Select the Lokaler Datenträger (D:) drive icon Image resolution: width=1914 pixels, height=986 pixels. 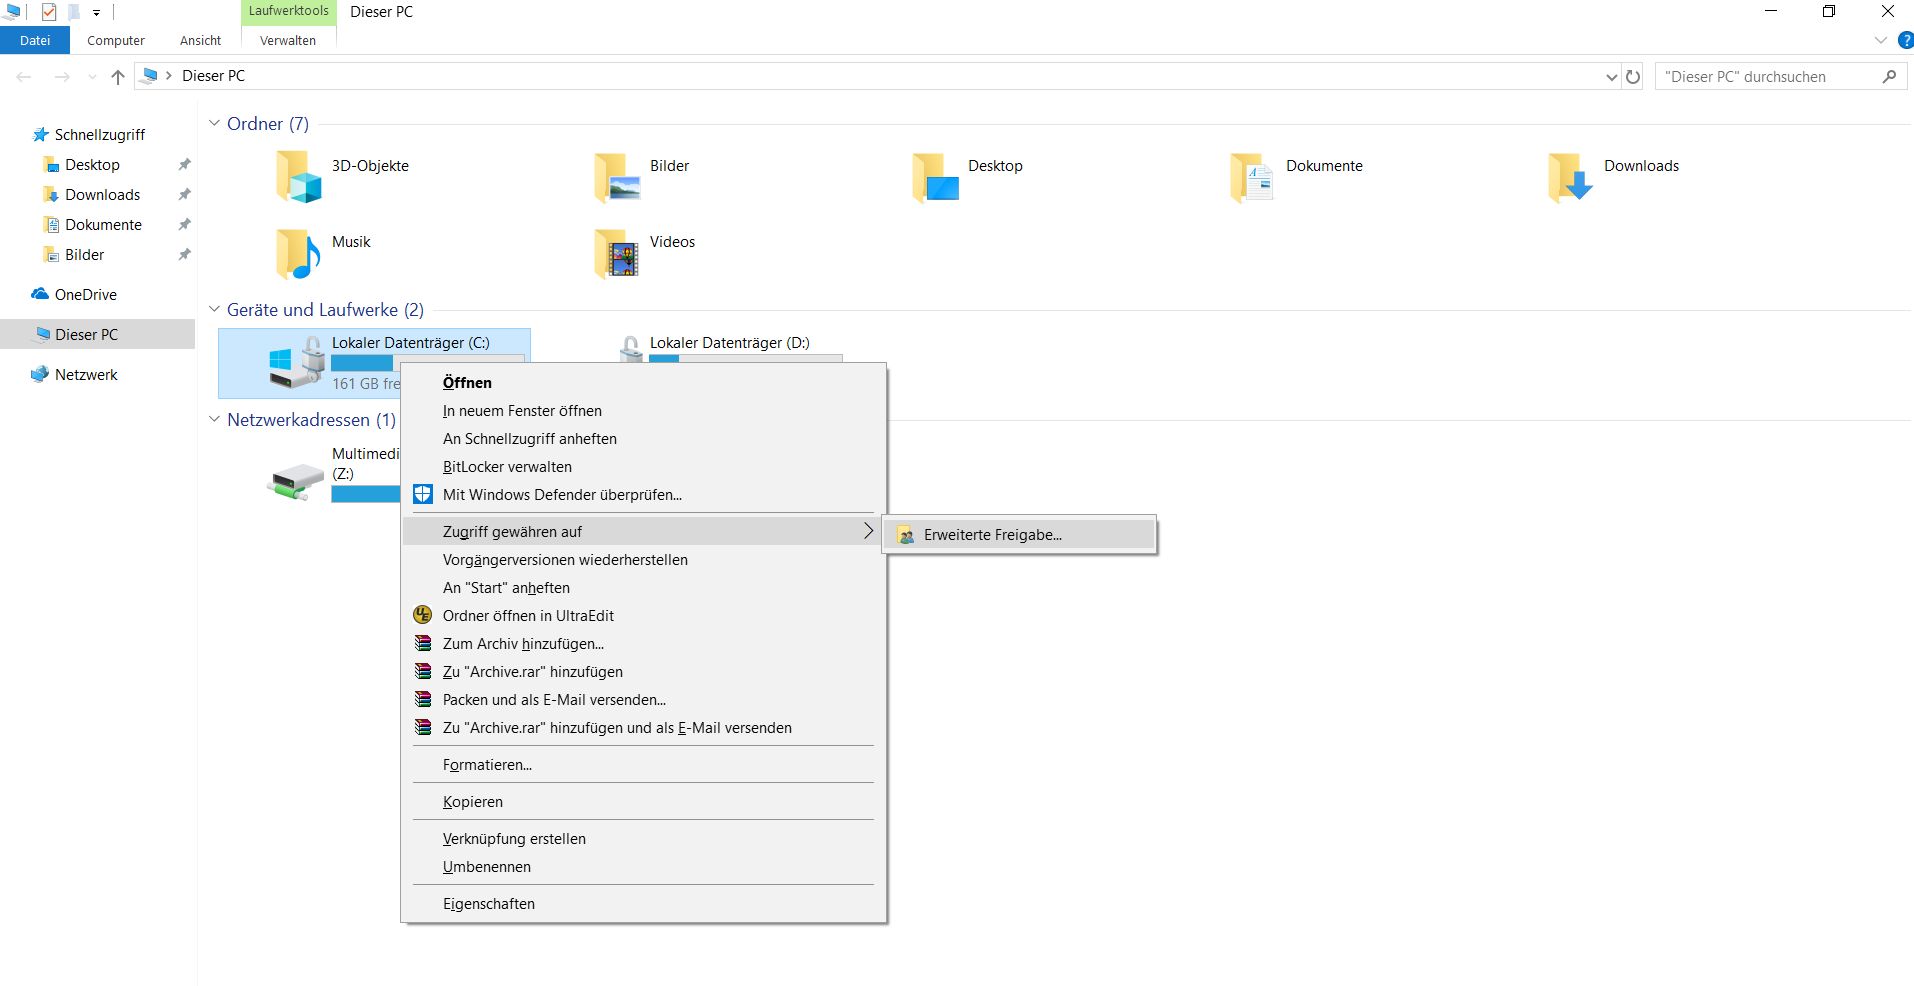coord(631,348)
